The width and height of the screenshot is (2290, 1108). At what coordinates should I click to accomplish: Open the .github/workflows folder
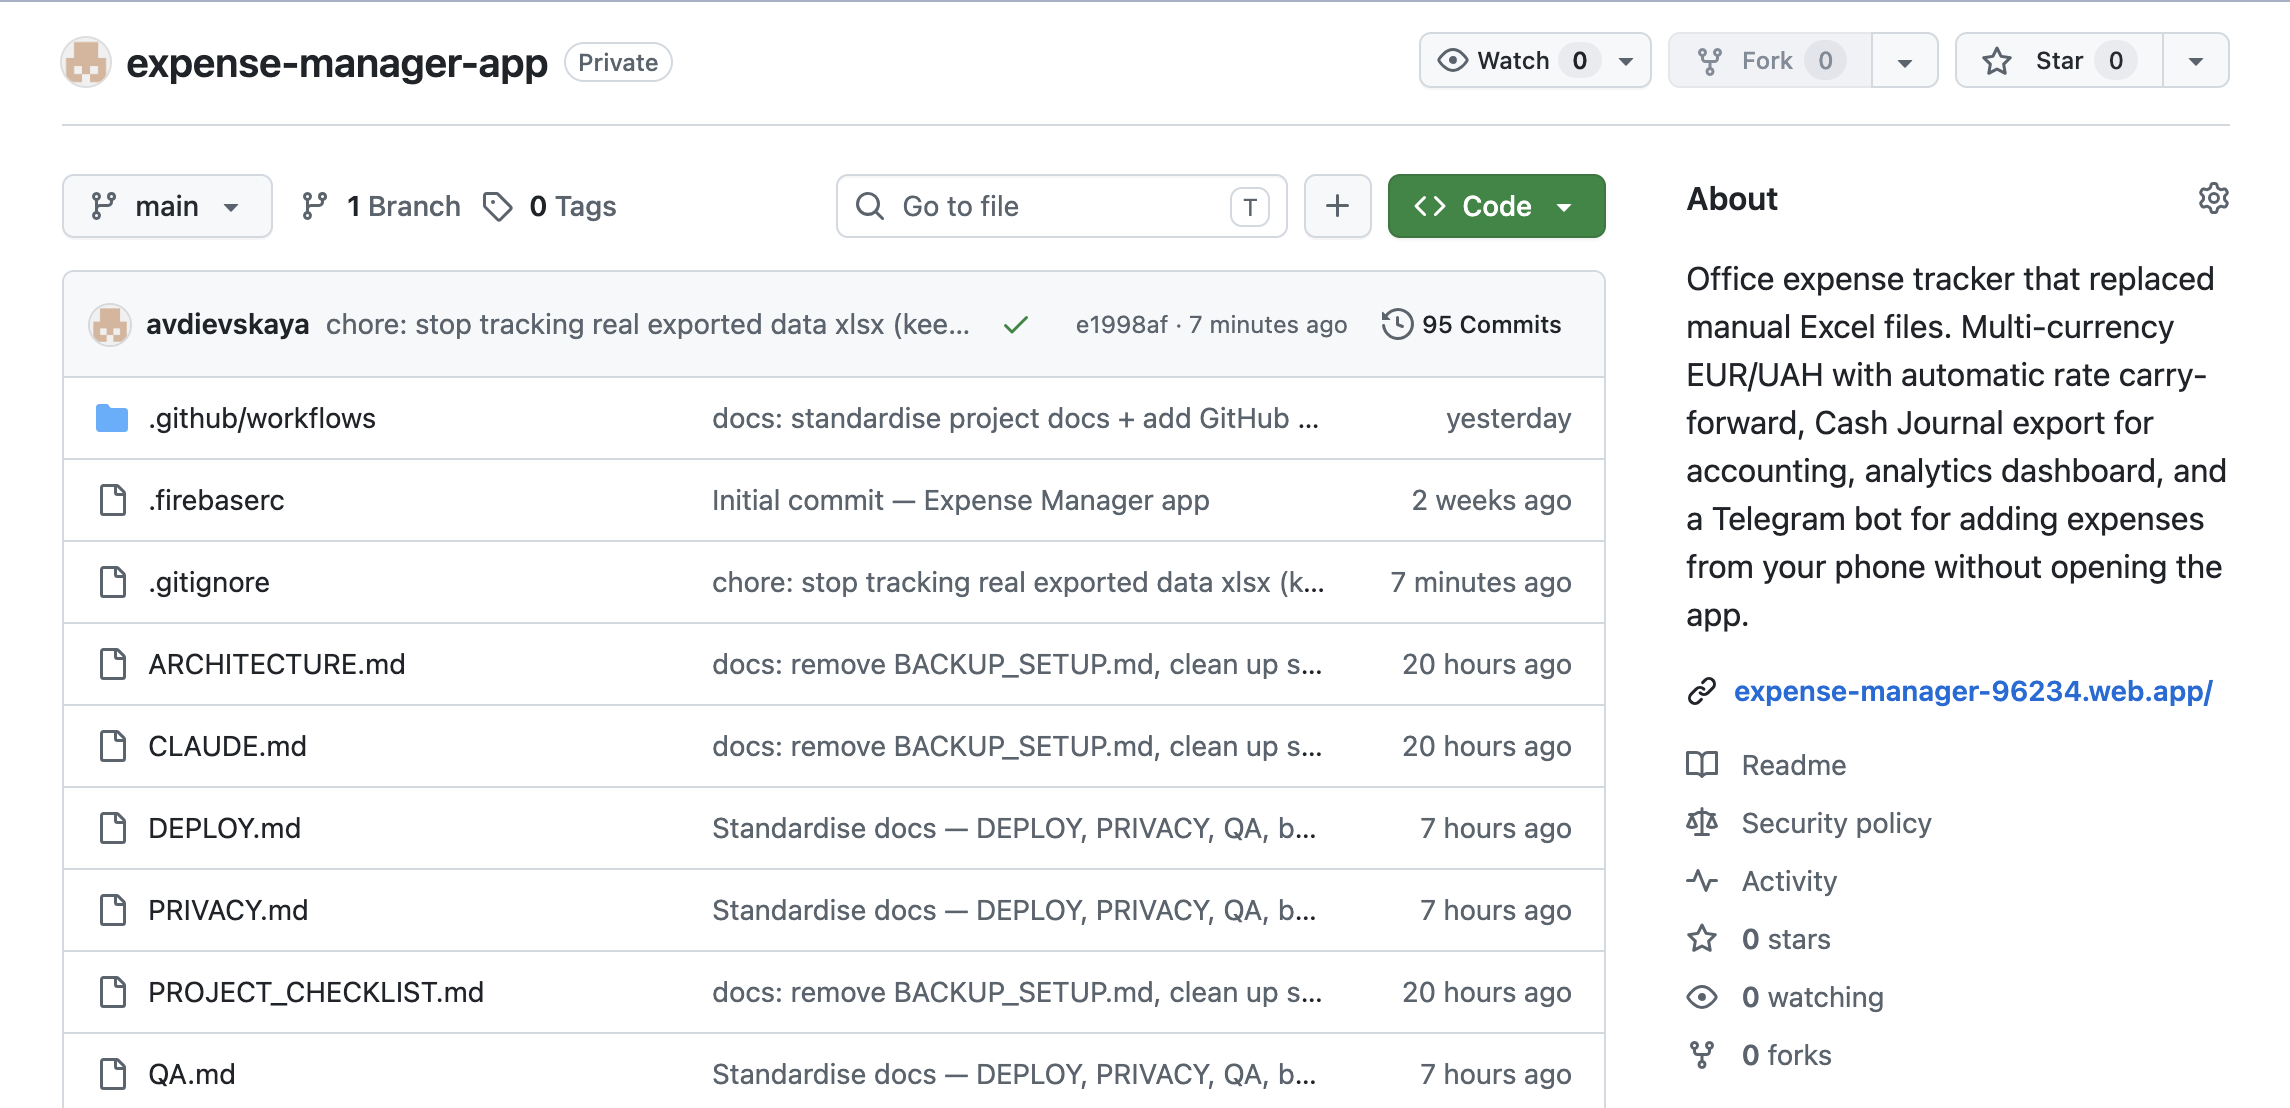click(262, 418)
